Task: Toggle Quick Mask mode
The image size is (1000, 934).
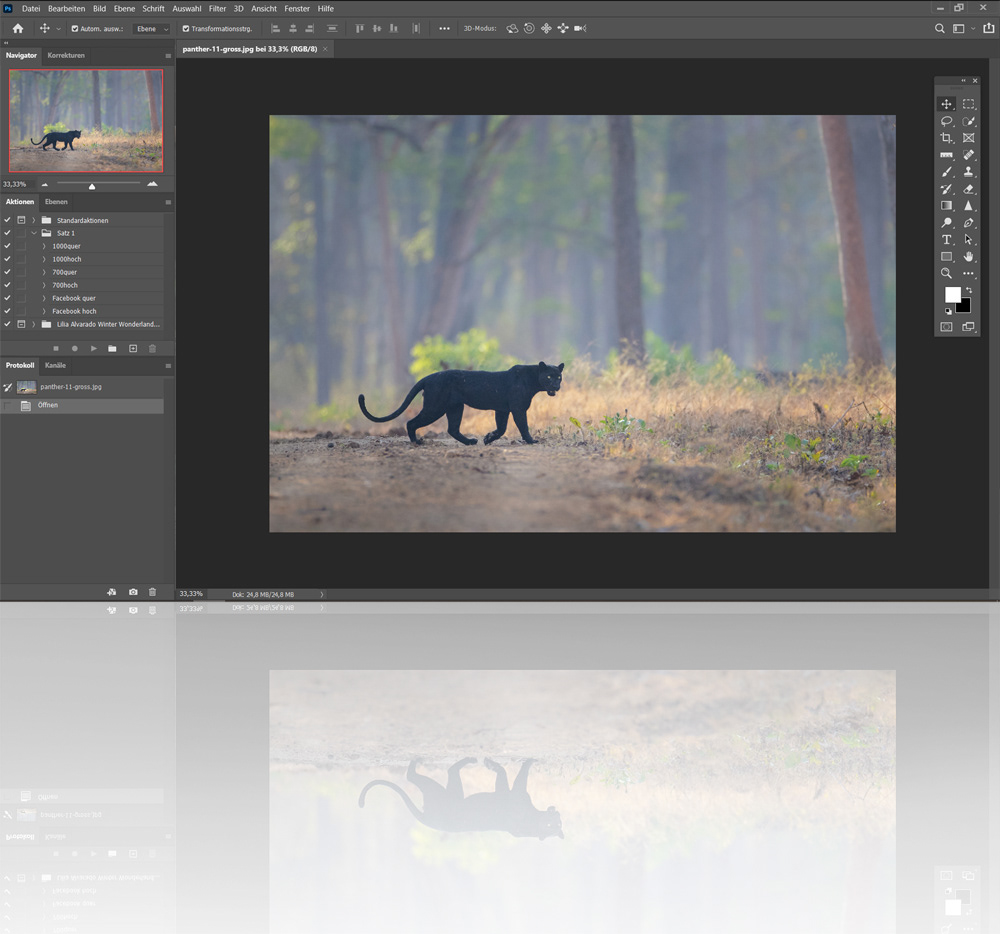Action: click(946, 327)
